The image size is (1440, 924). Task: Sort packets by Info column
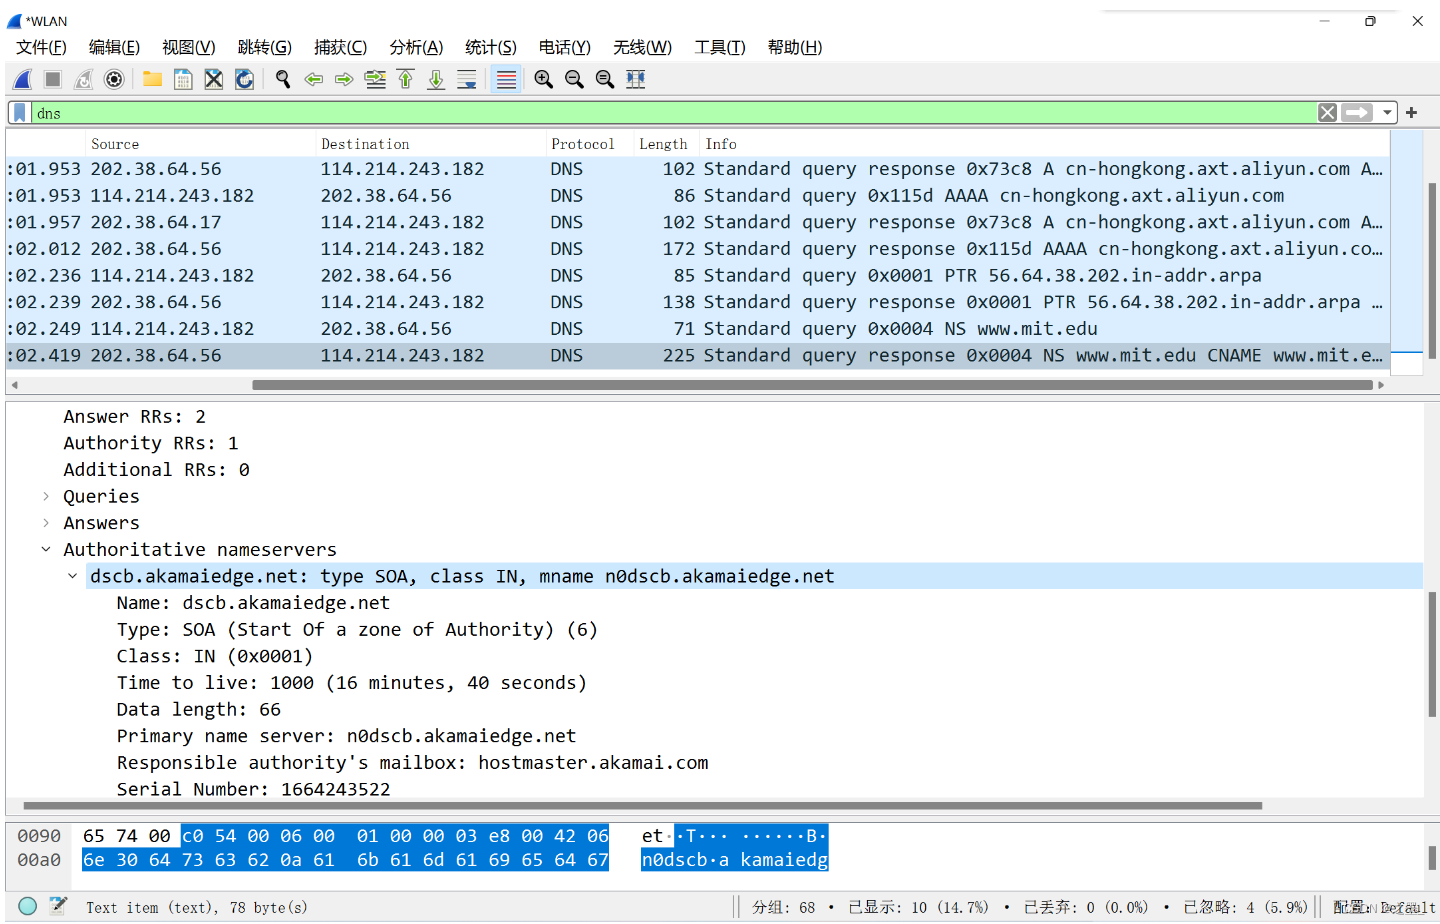(x=1045, y=144)
